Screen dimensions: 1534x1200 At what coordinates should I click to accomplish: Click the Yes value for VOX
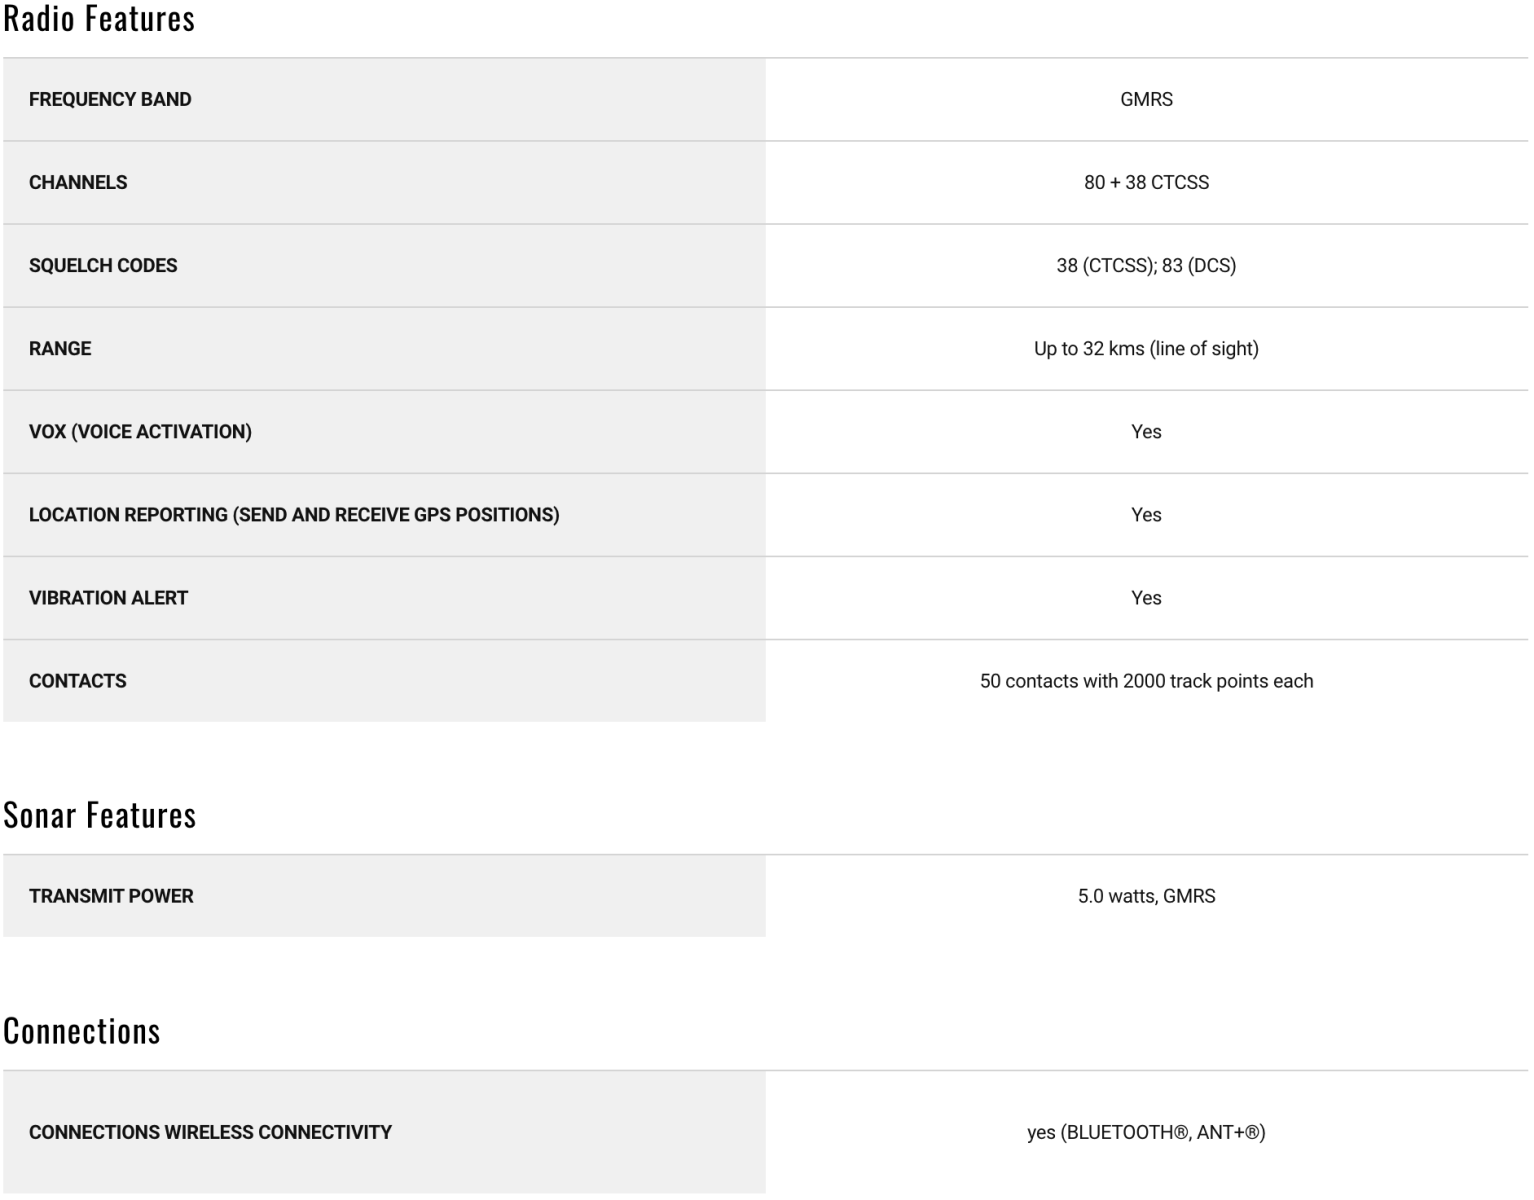pyautogui.click(x=1146, y=431)
